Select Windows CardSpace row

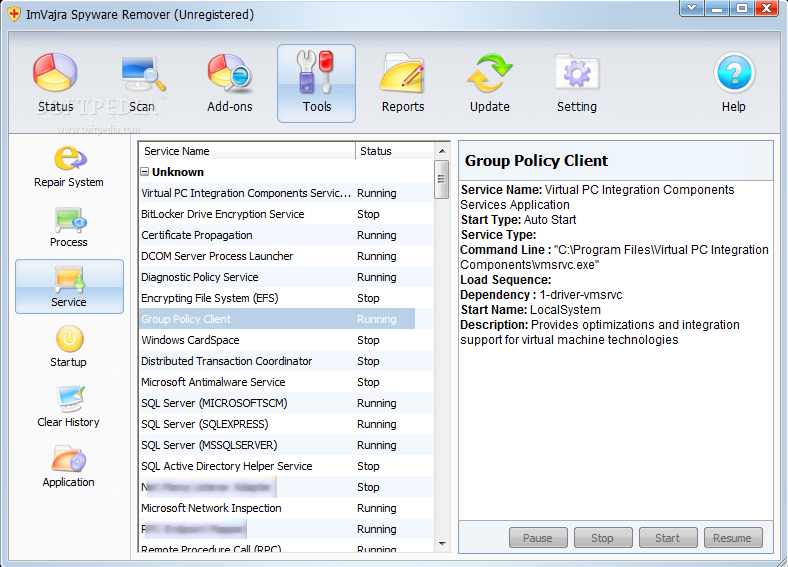[286, 340]
